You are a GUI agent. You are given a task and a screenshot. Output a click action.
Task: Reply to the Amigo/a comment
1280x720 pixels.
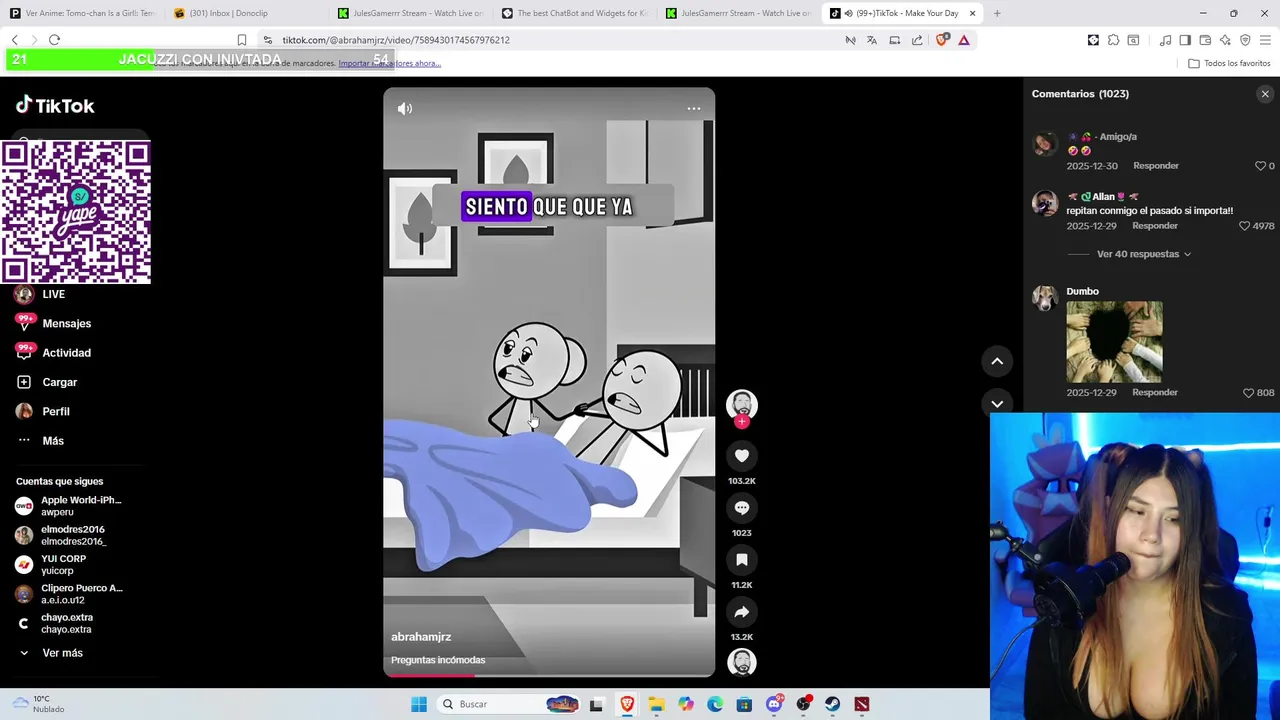[x=1155, y=166]
